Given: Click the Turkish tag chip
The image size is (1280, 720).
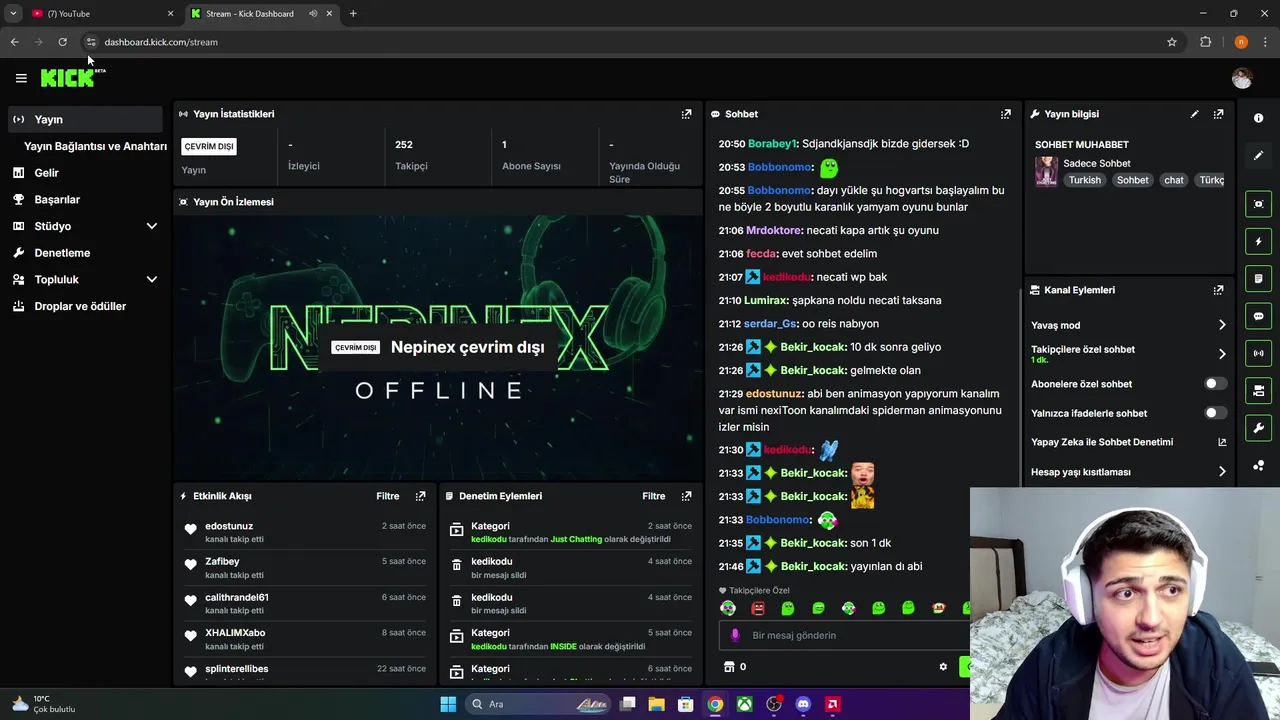Looking at the screenshot, I should (1084, 180).
